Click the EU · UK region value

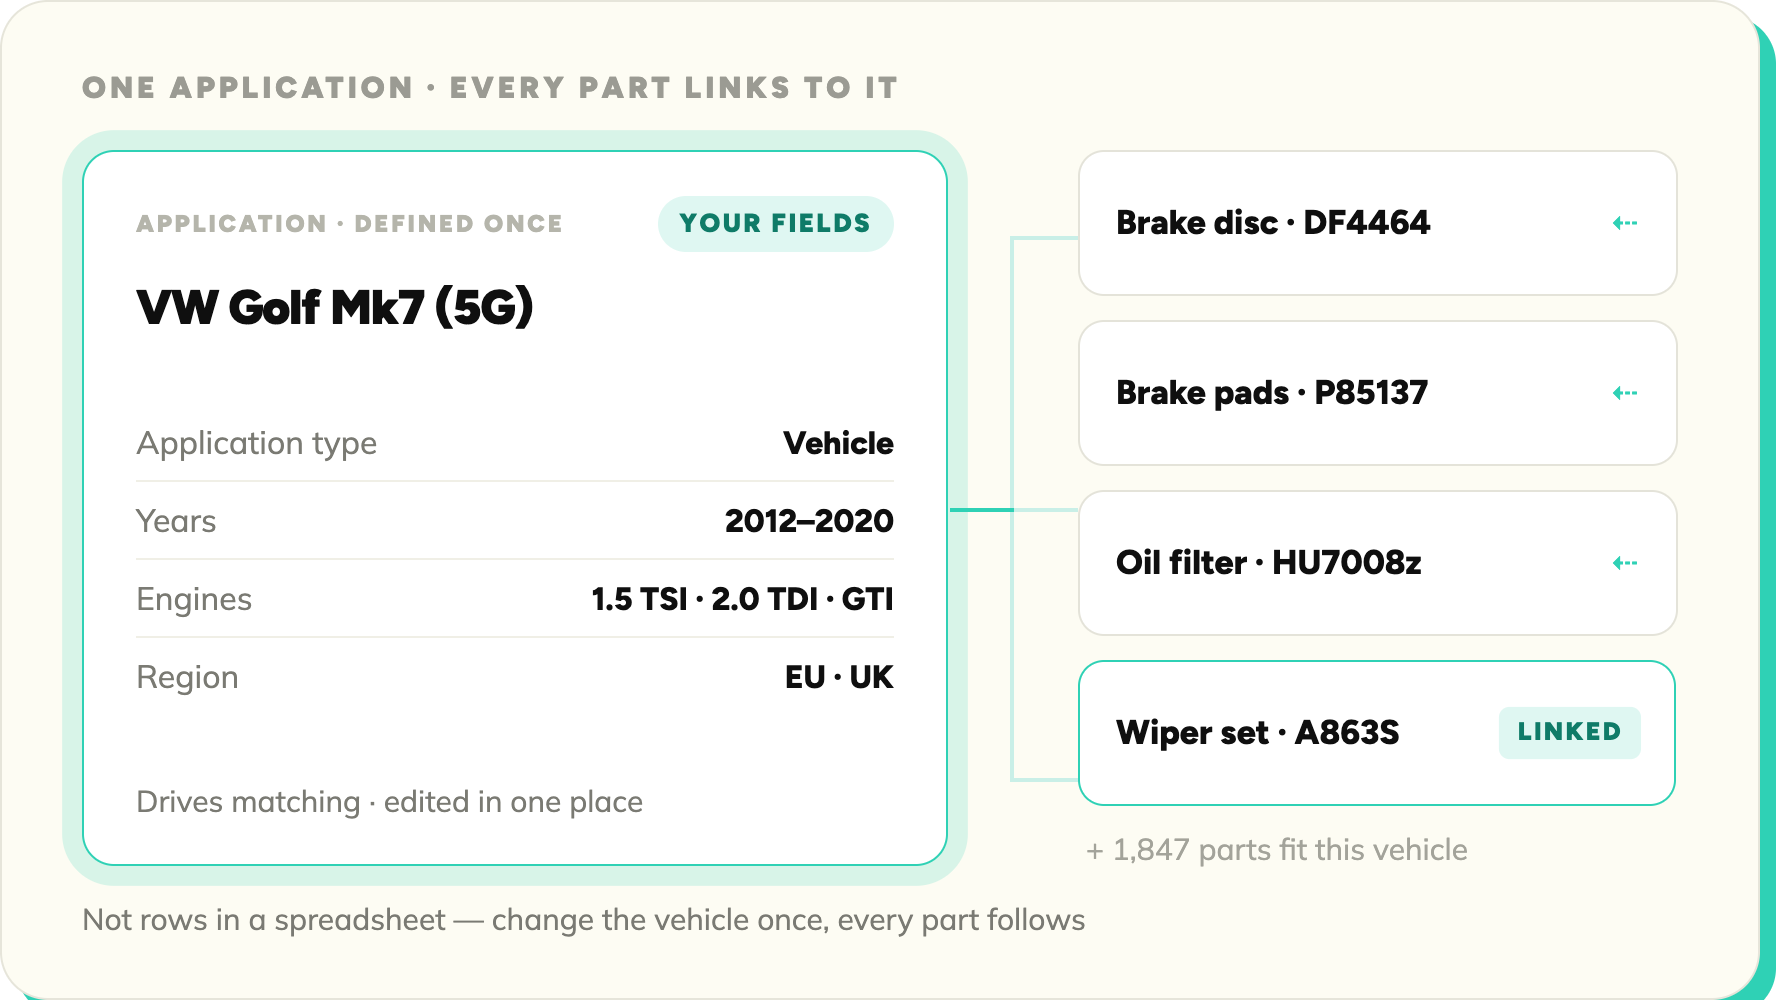point(839,677)
